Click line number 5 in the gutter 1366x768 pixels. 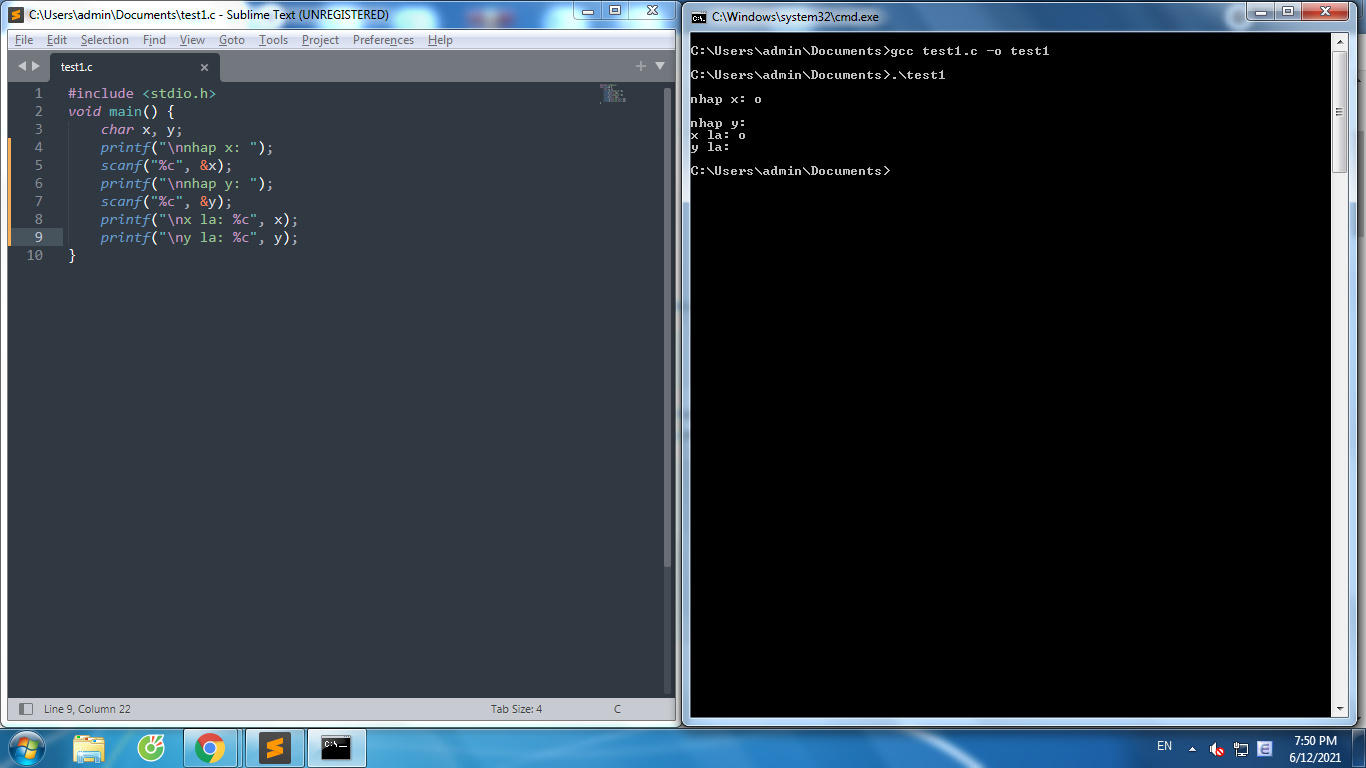[x=39, y=165]
